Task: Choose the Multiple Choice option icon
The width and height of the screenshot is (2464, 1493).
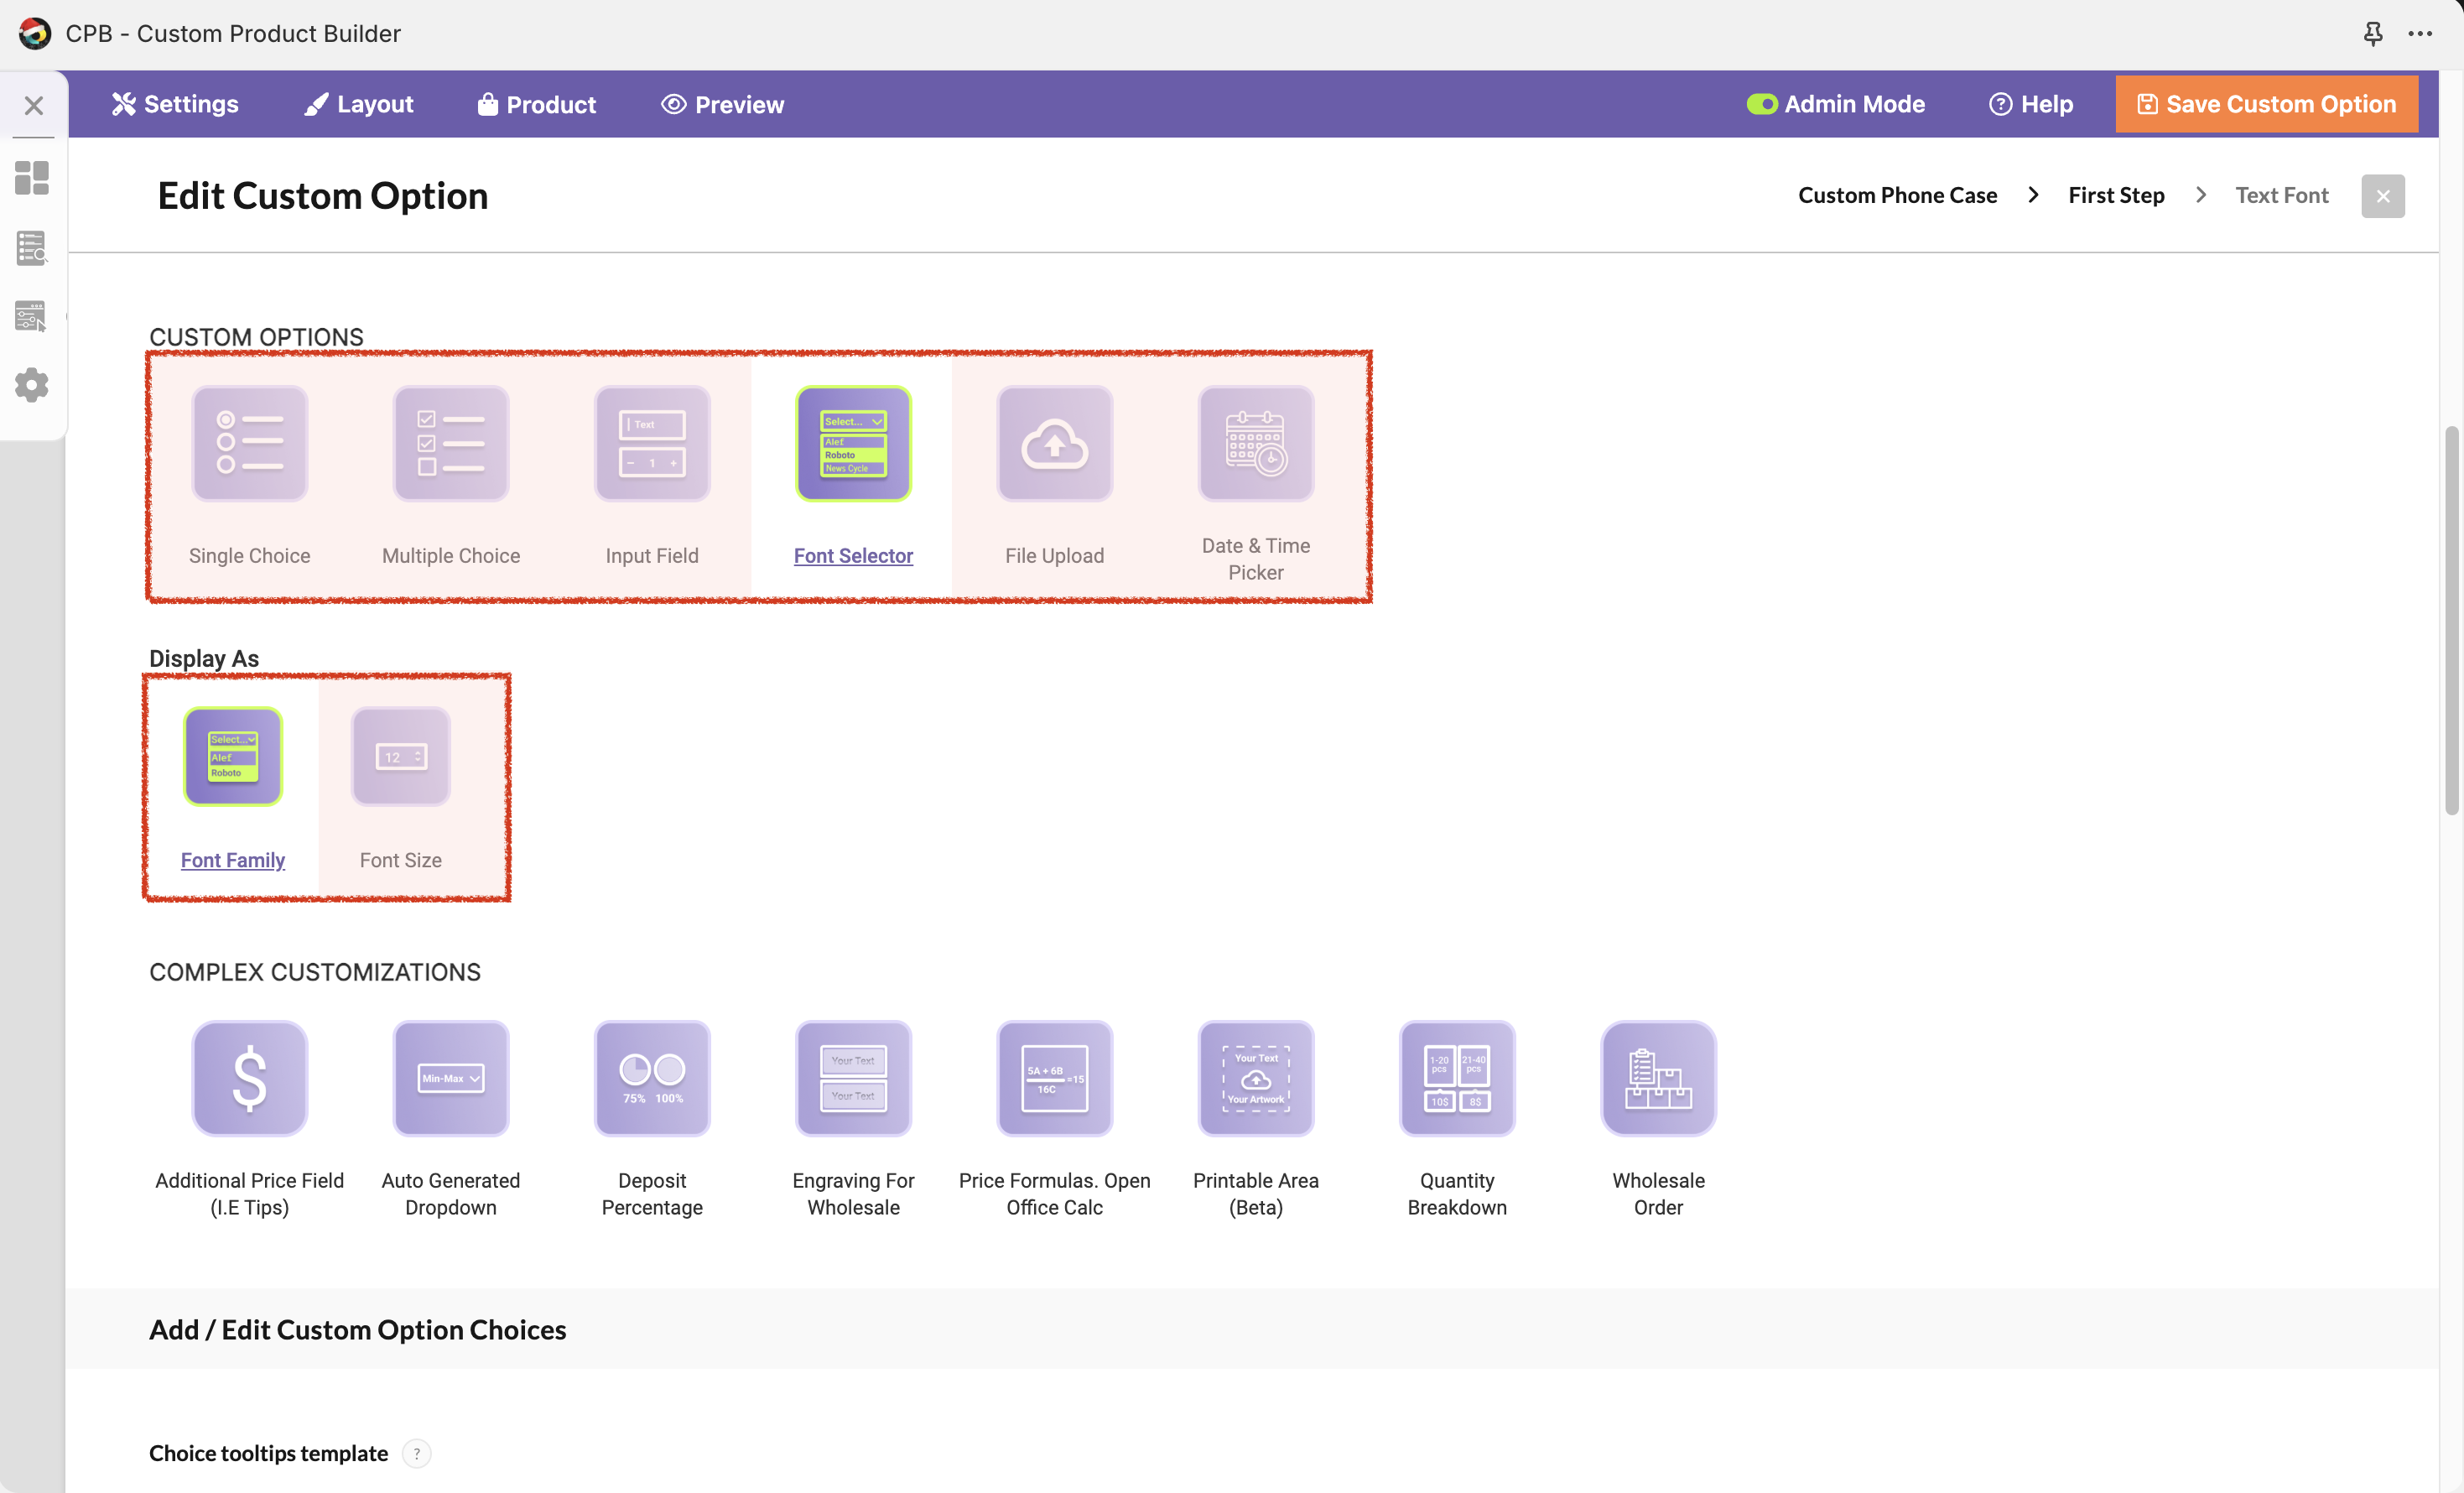Action: [x=450, y=443]
